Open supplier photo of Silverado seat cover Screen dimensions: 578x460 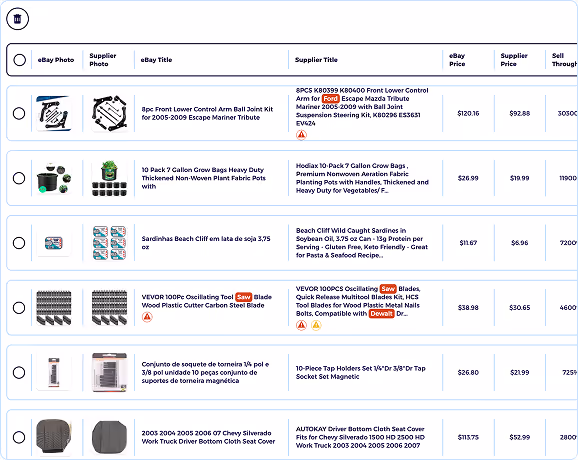click(109, 437)
